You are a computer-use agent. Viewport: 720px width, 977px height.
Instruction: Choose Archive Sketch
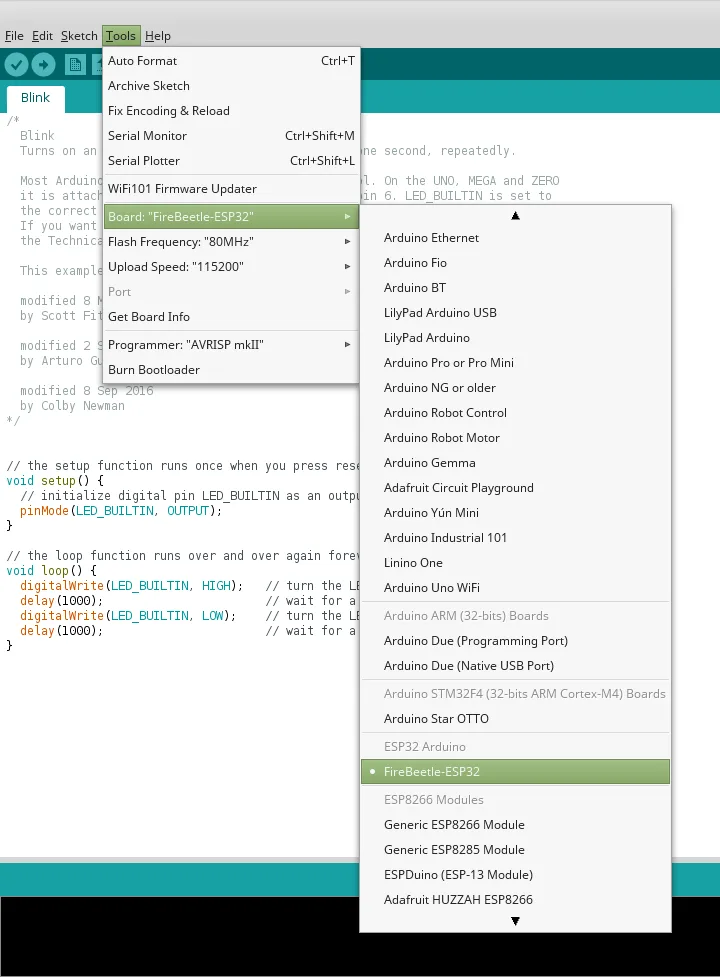point(231,86)
